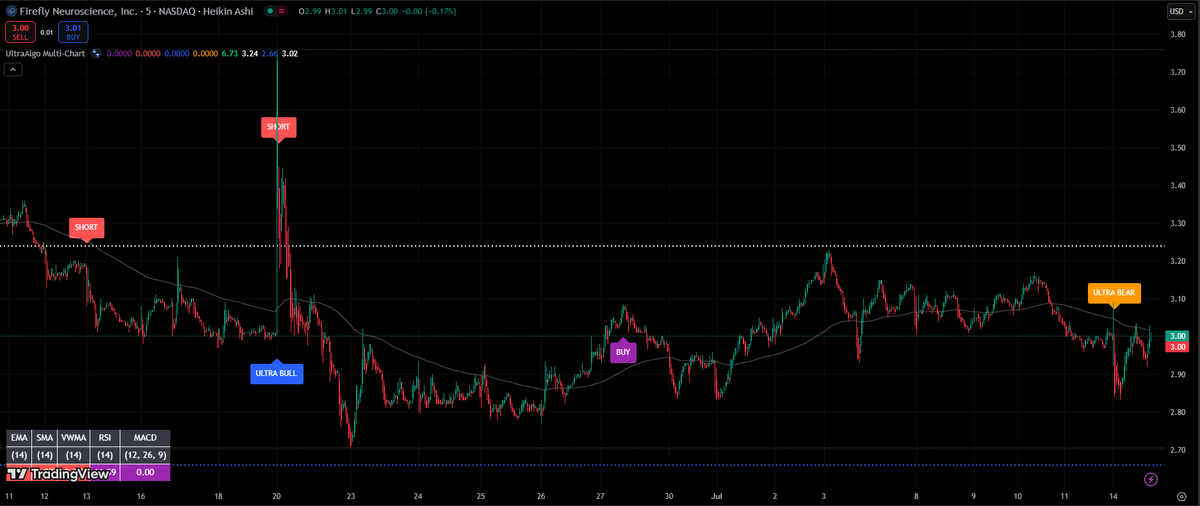Viewport: 1200px width, 506px height.
Task: Click the green 3.00 price axis label
Action: coord(1178,336)
